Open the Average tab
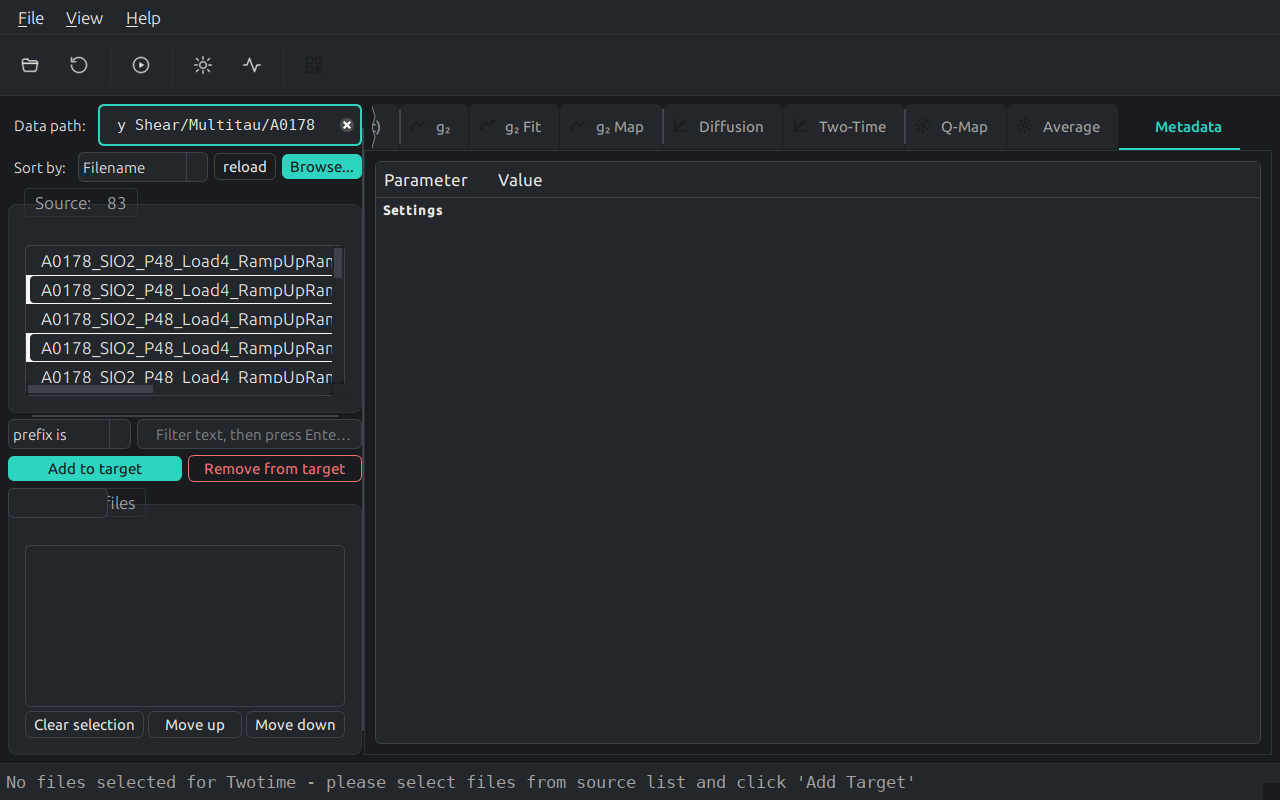Viewport: 1280px width, 800px height. coord(1062,127)
